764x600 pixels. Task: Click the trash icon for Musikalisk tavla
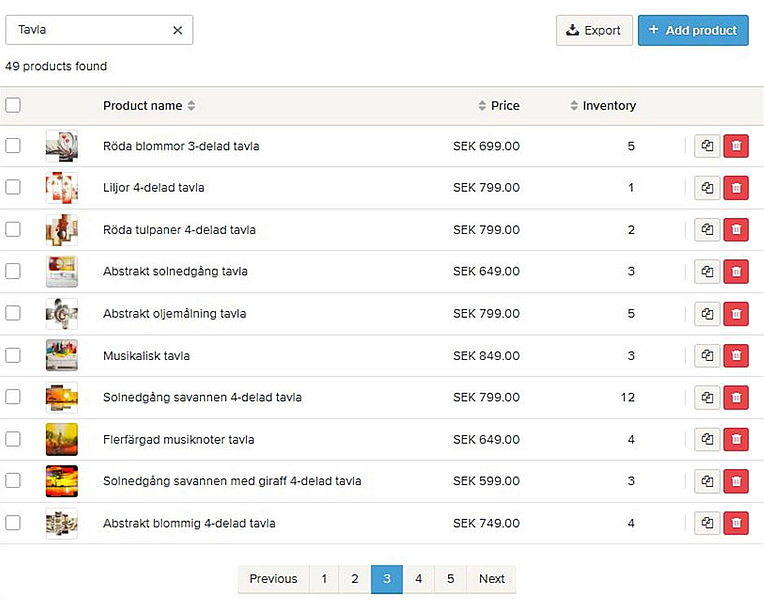point(736,356)
